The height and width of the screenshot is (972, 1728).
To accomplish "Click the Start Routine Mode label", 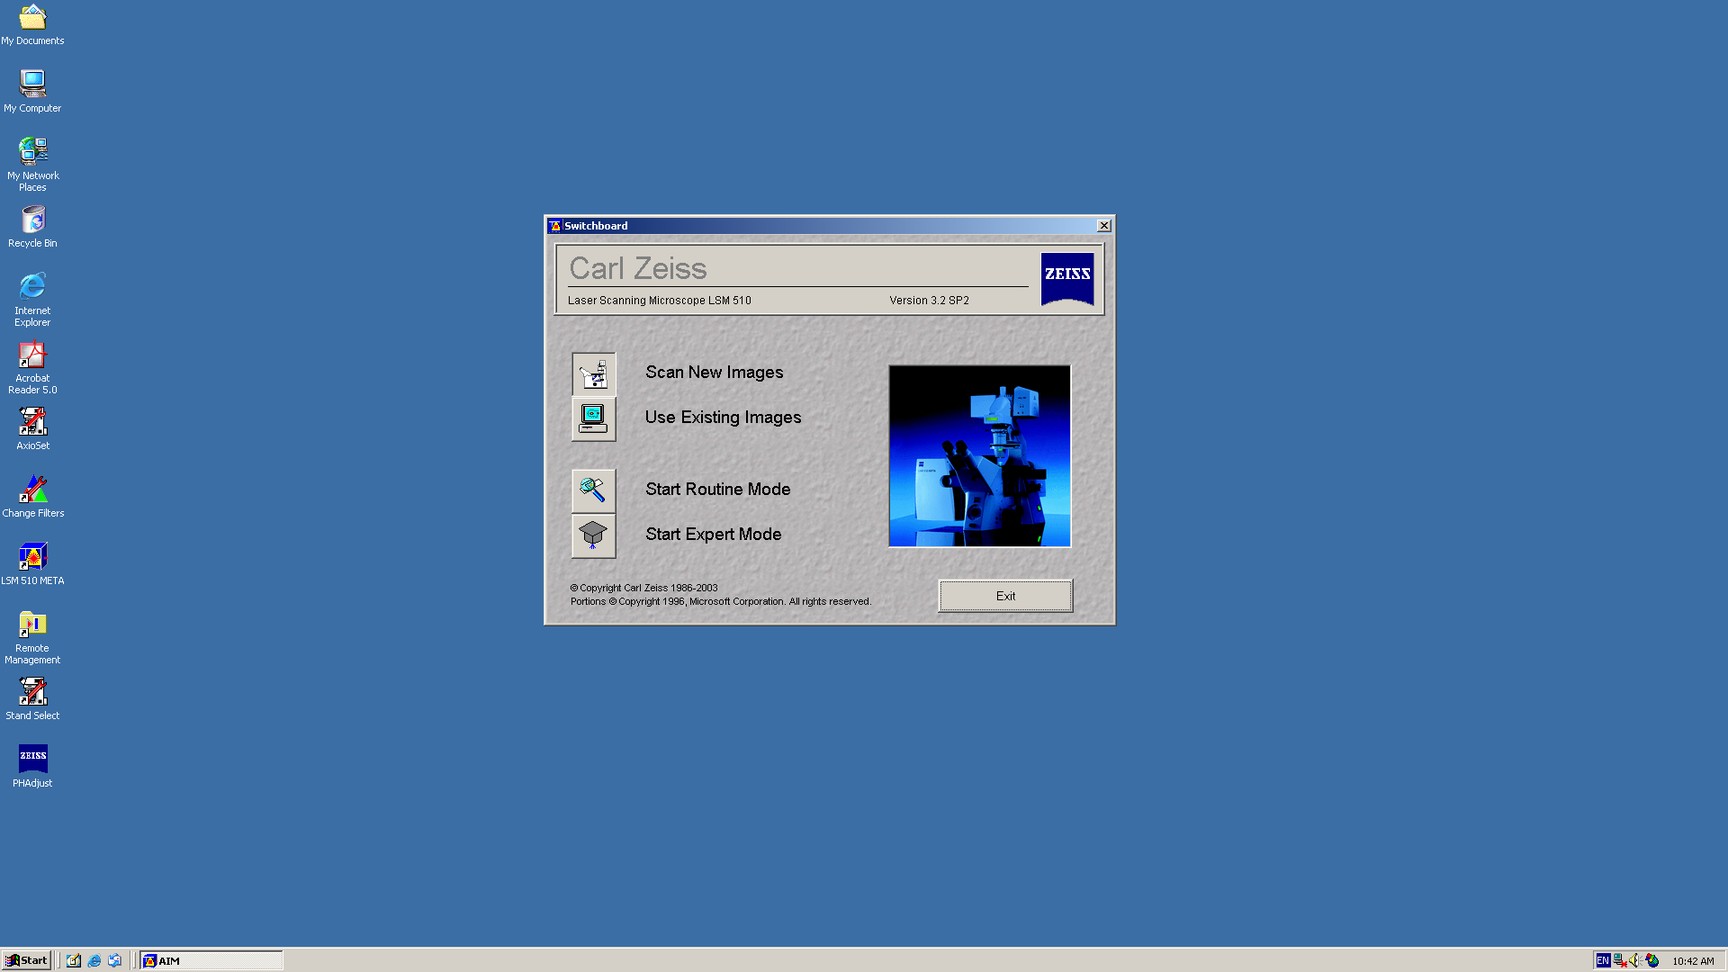I will point(718,489).
